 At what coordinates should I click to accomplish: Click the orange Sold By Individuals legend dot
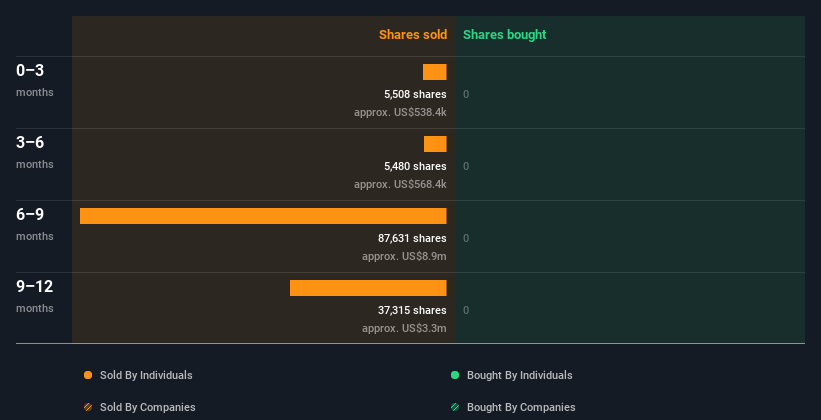pos(88,375)
